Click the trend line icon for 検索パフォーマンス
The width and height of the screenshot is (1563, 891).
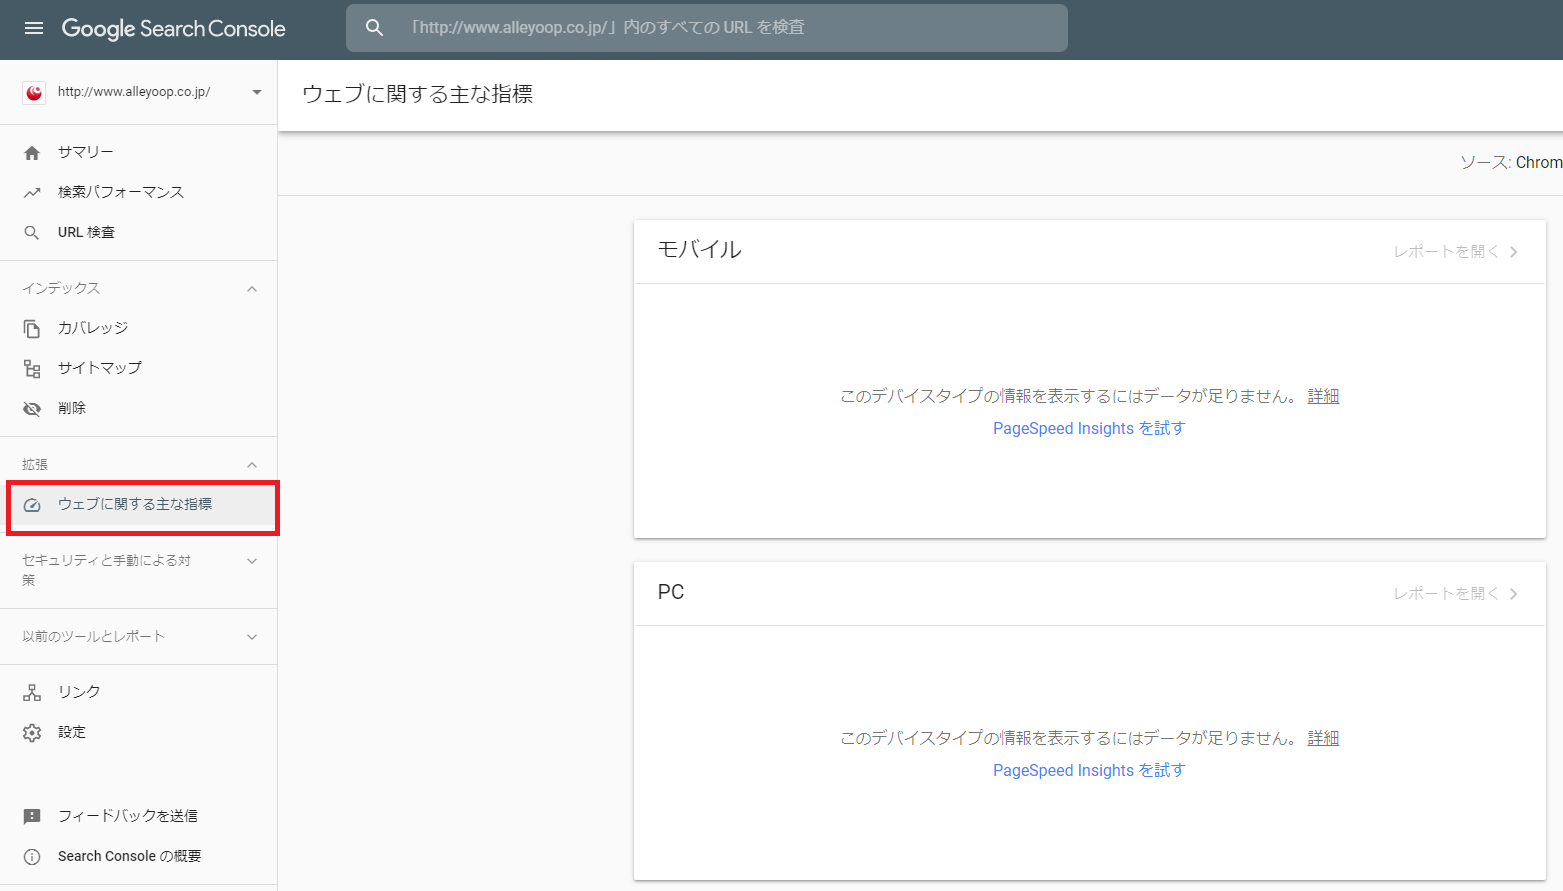tap(32, 192)
